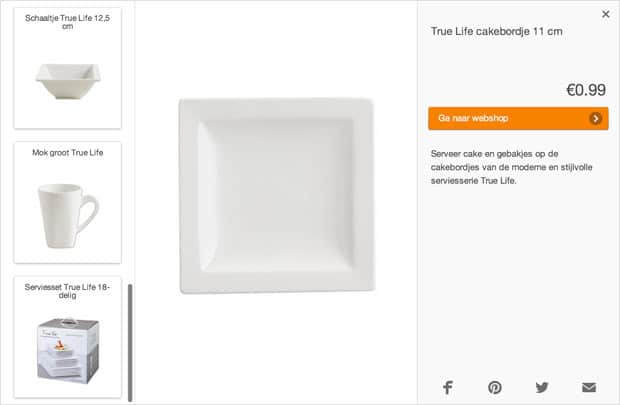Share the product on Twitter
Viewport: 620px width, 405px height.
tap(542, 387)
